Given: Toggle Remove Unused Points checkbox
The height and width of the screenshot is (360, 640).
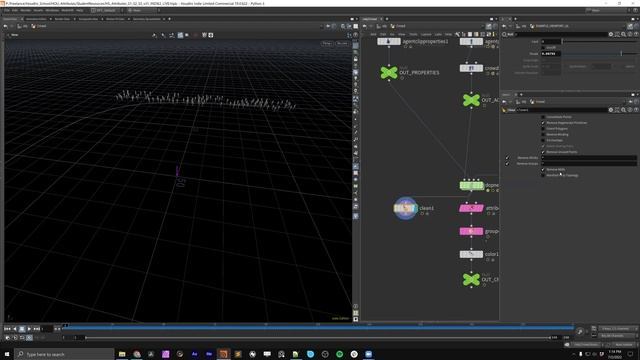Looking at the screenshot, I should [x=543, y=152].
